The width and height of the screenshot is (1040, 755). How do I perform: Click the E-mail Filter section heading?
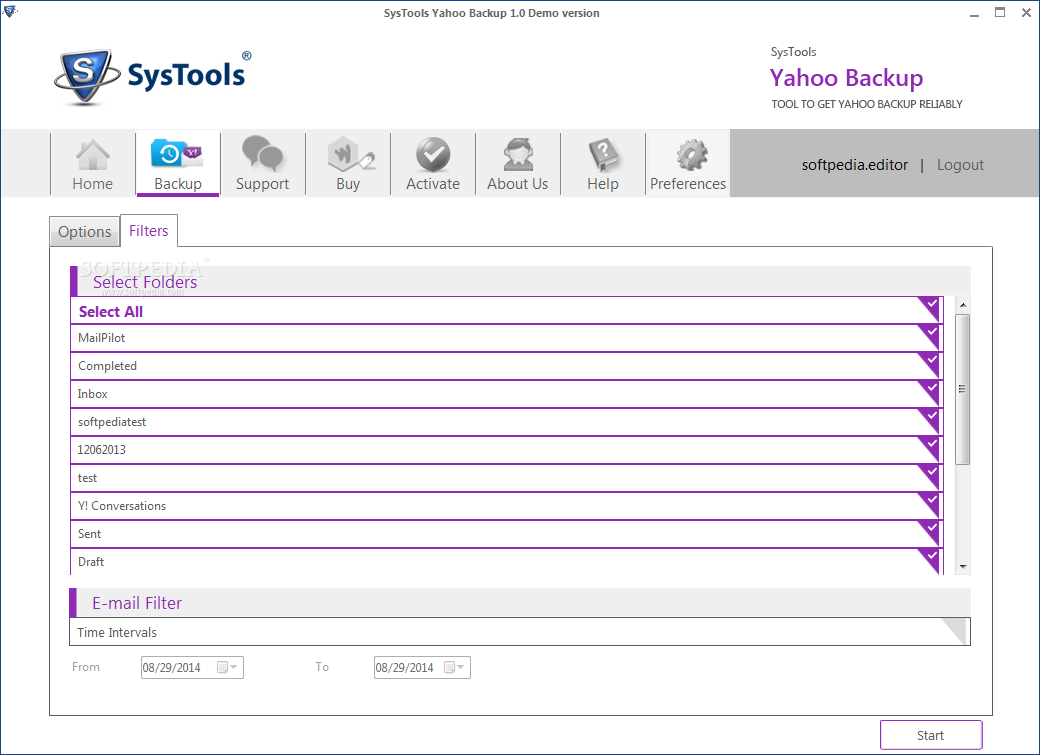(137, 603)
